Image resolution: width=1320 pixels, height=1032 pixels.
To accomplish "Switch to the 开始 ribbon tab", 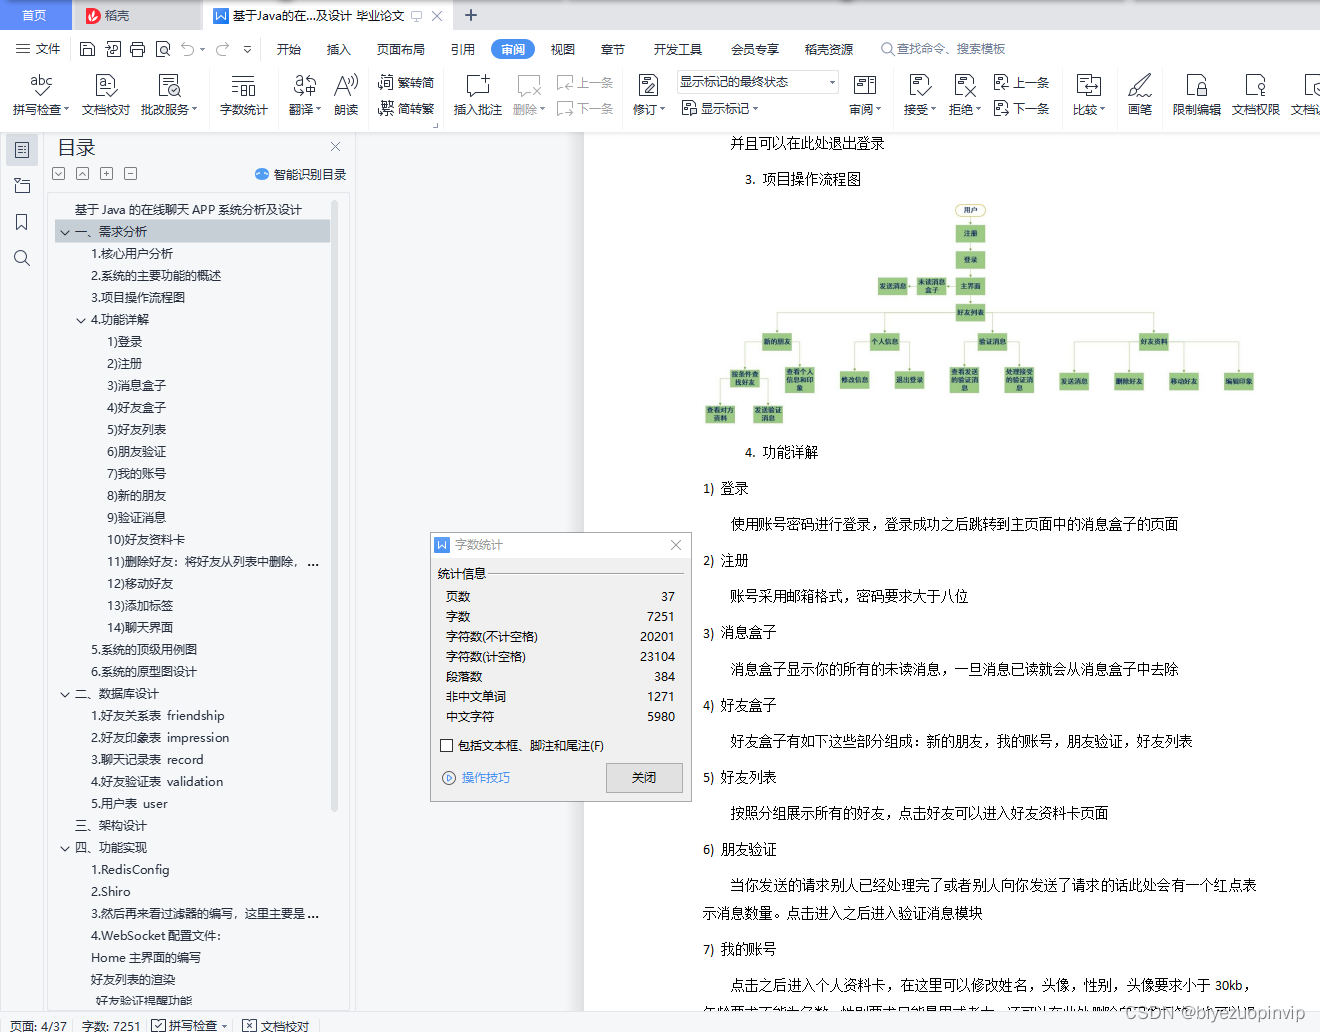I will click(x=289, y=49).
